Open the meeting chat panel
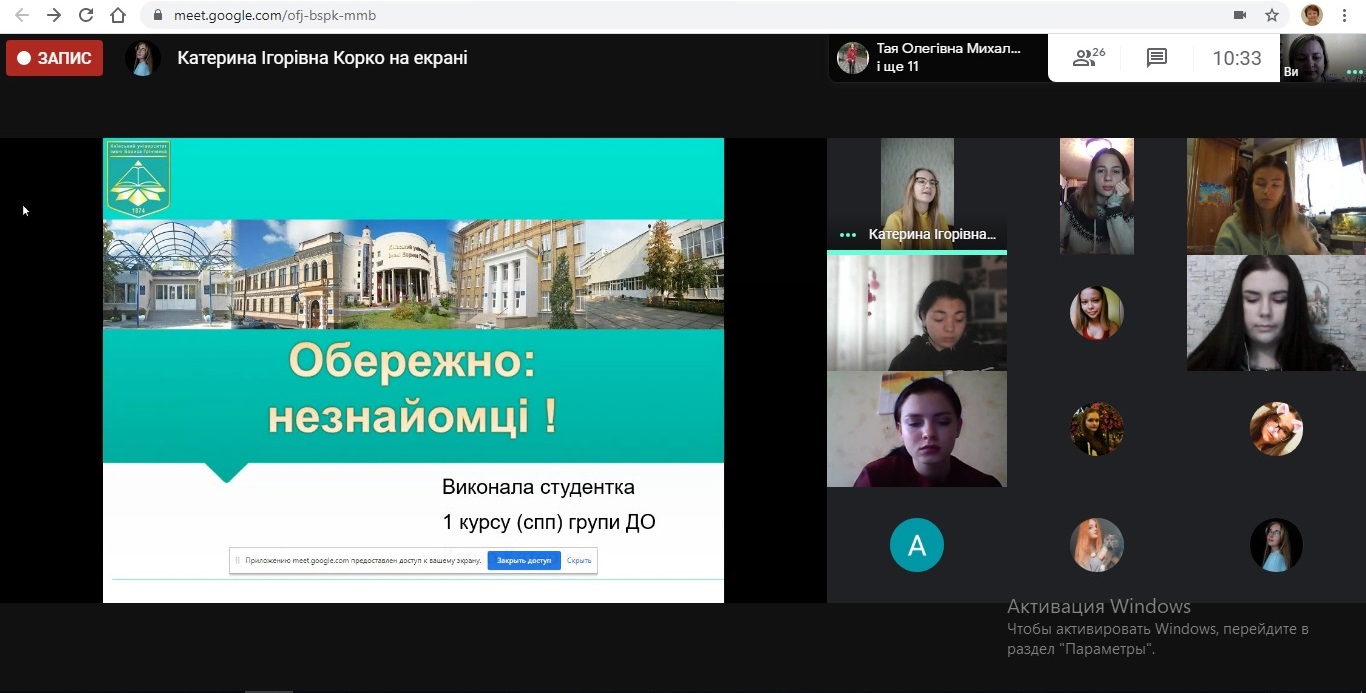 (x=1157, y=58)
